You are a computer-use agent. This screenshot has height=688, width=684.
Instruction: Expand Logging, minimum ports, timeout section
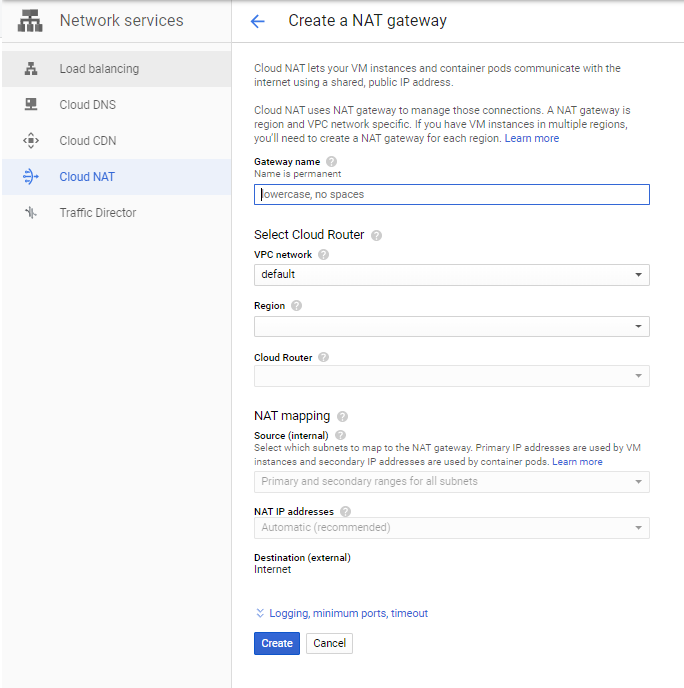tap(342, 613)
